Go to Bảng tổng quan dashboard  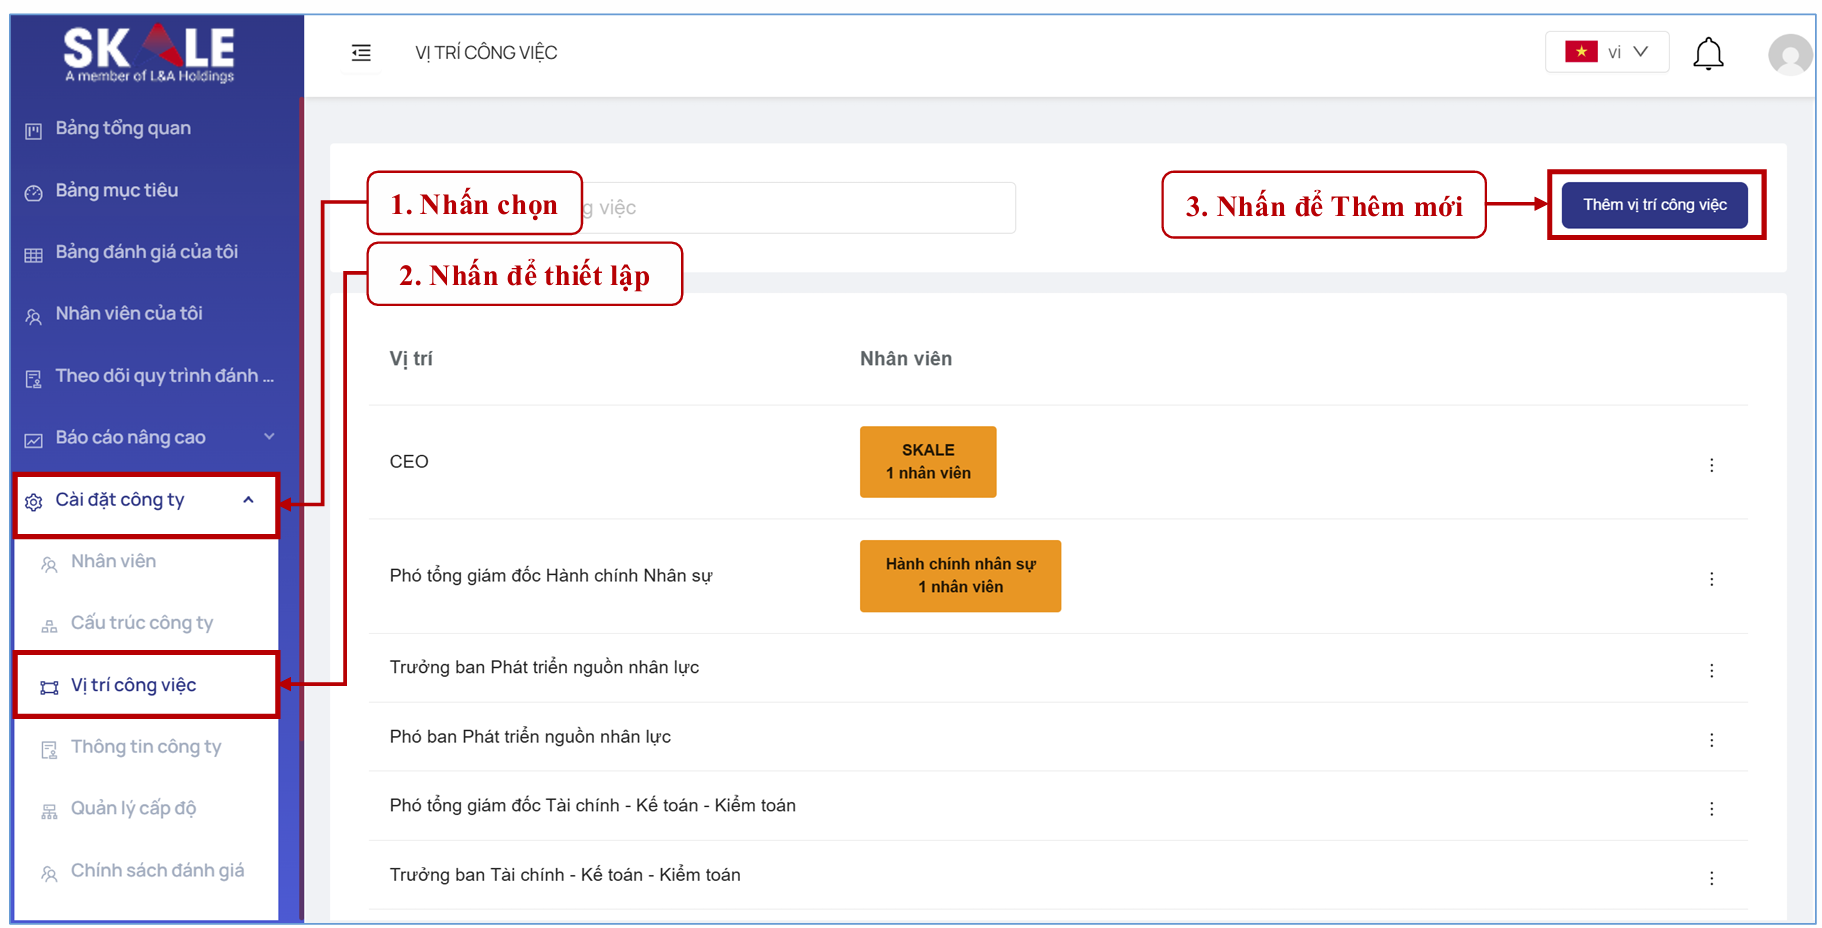(x=122, y=129)
